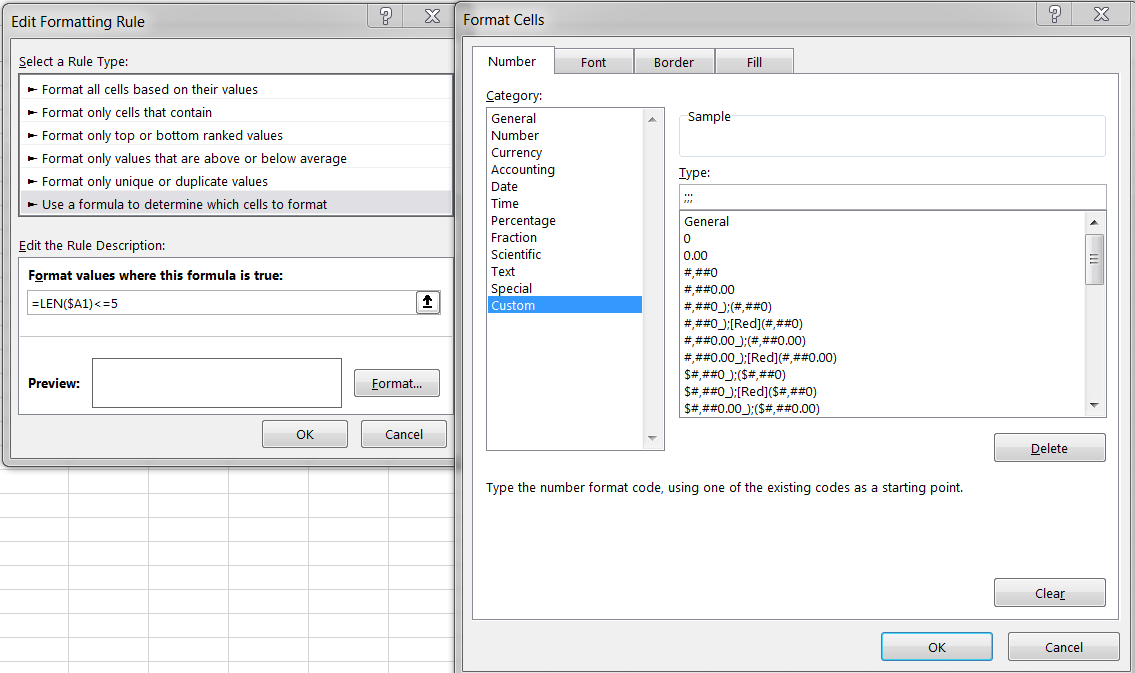1135x673 pixels.
Task: Choose format code #,##0
Action: (x=883, y=273)
